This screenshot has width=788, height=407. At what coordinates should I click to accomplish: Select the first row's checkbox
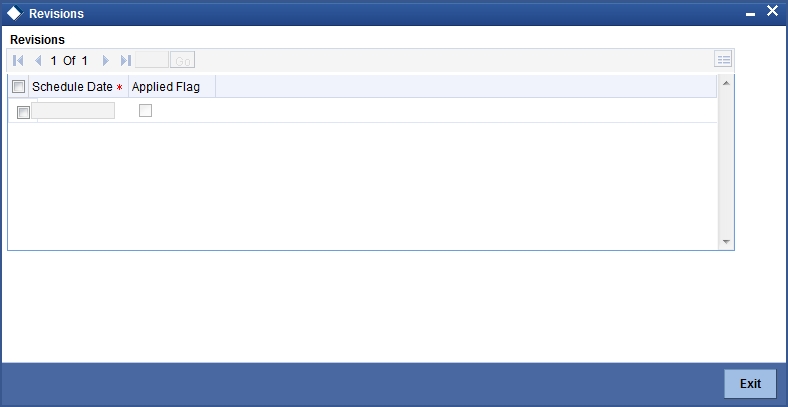(23, 112)
